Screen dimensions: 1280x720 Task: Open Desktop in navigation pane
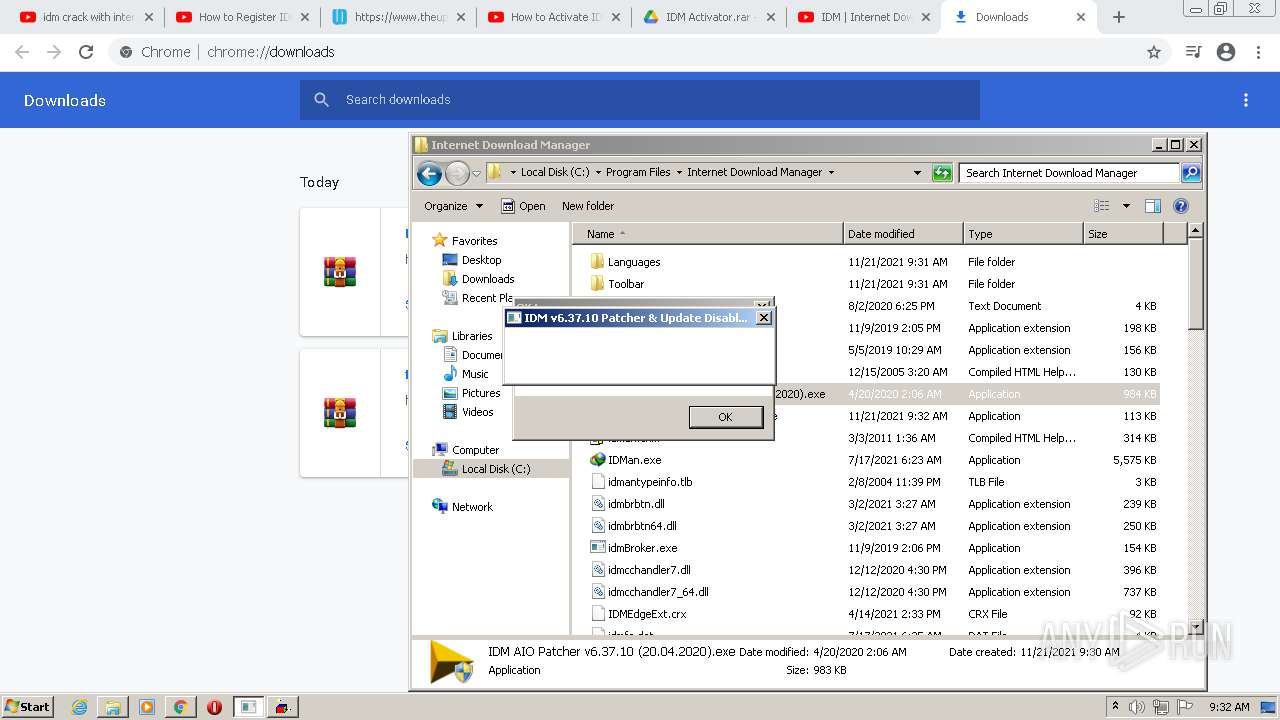[481, 260]
